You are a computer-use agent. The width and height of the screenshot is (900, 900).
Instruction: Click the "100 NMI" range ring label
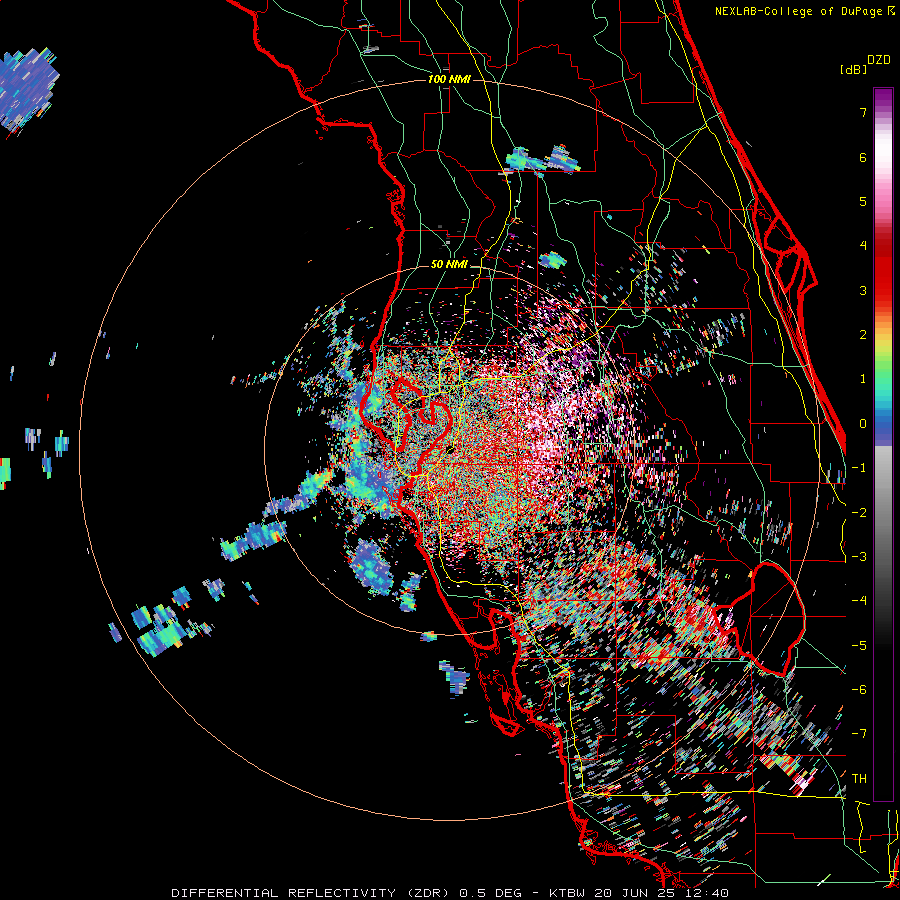coord(449,79)
